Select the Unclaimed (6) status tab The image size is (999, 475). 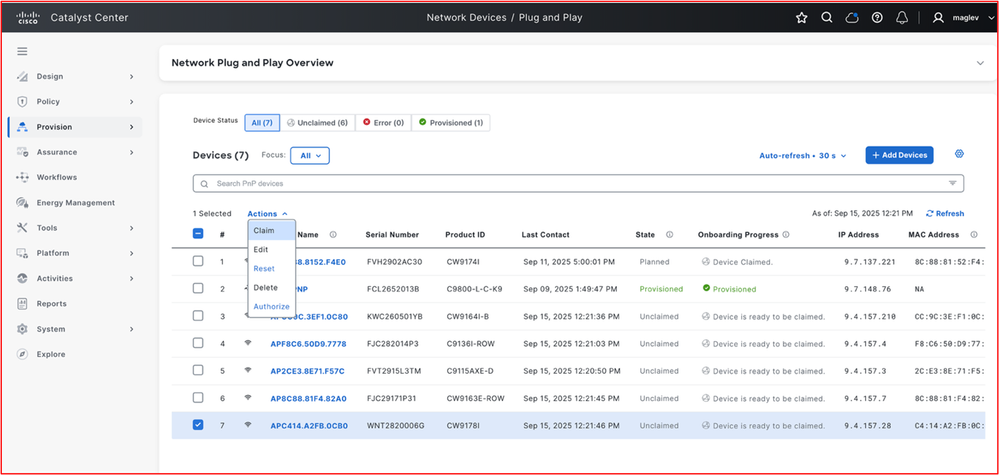click(x=317, y=123)
